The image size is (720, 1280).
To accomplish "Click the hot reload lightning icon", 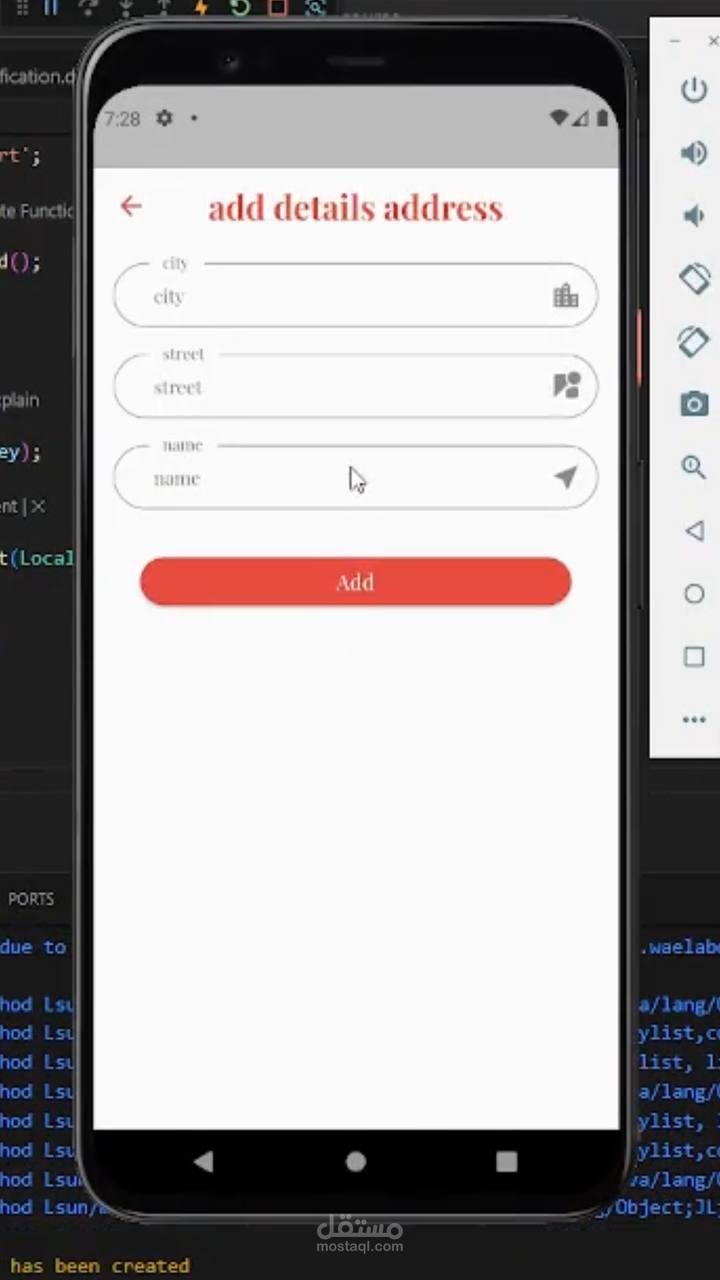I will tap(201, 8).
